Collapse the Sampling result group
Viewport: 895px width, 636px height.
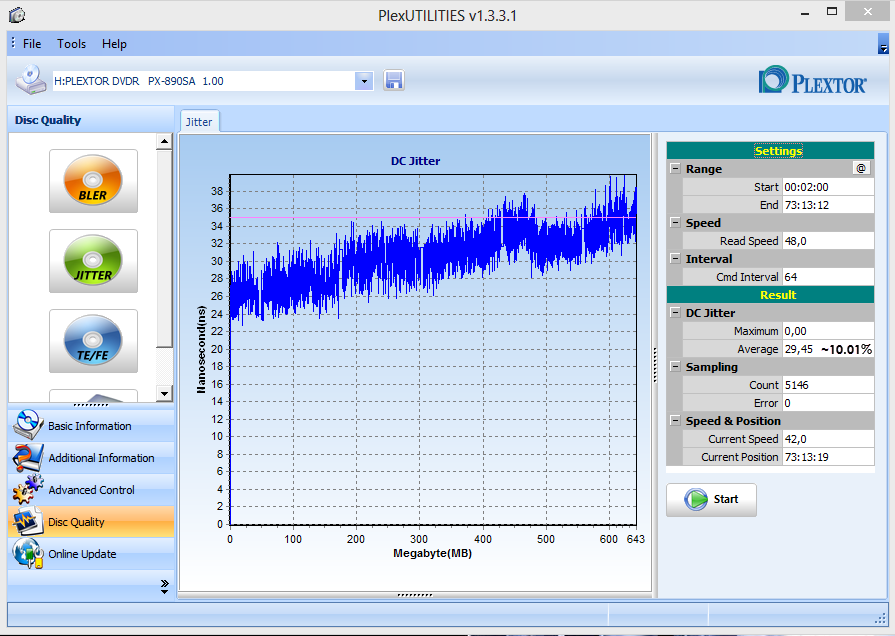[x=675, y=367]
